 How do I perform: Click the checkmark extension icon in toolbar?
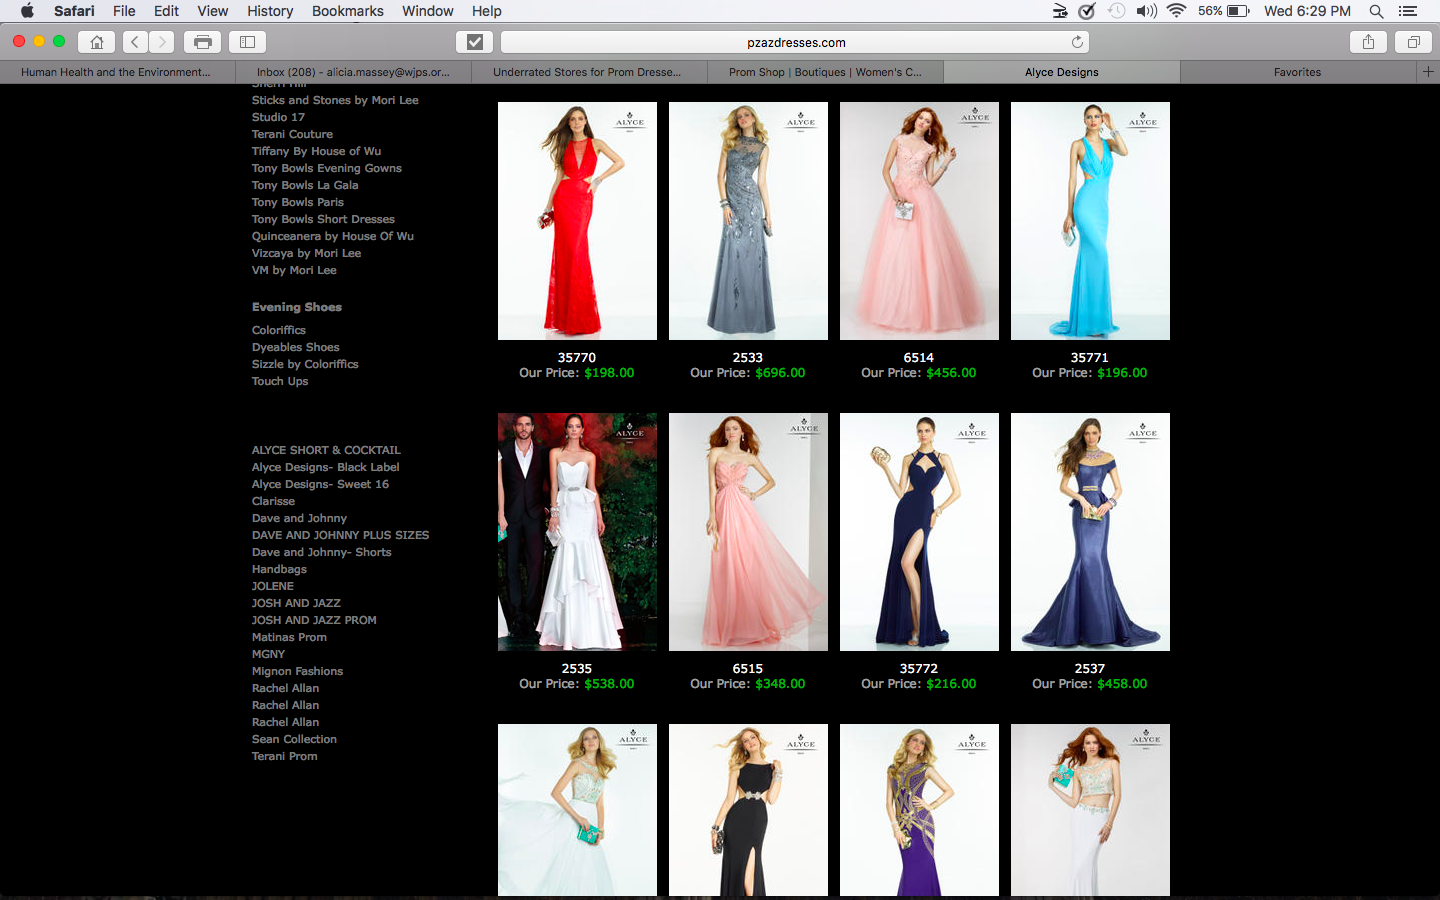pyautogui.click(x=475, y=42)
